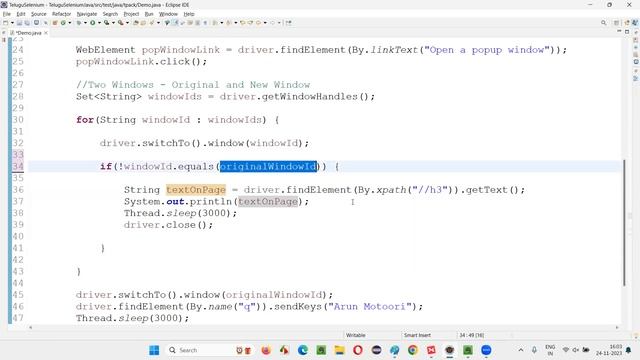This screenshot has width=640, height=360.
Task: Open Google Chrome from the taskbar
Action: point(413,350)
